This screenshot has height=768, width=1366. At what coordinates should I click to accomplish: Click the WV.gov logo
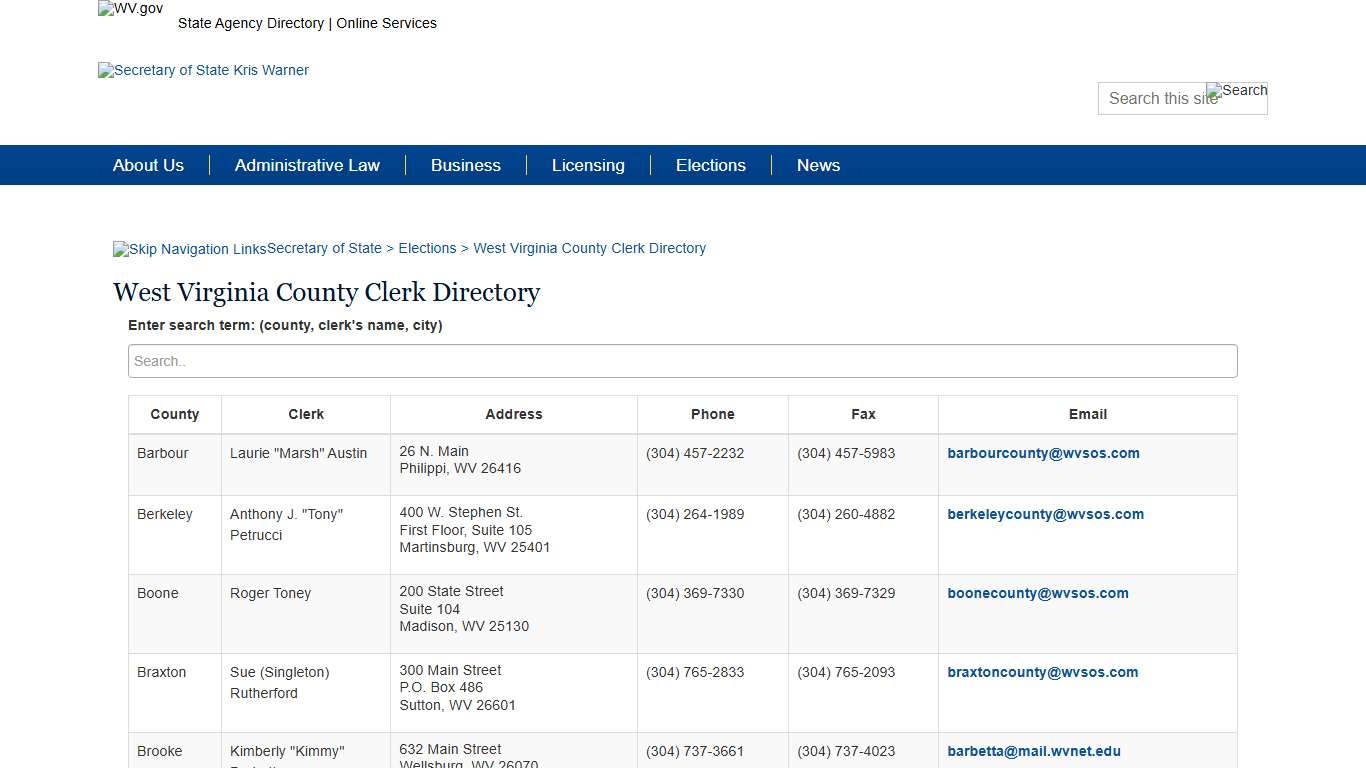tap(130, 8)
